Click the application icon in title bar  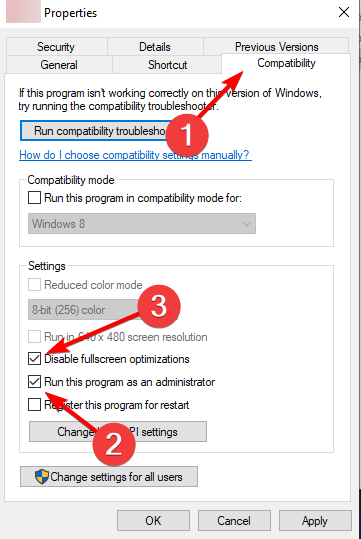click(23, 12)
